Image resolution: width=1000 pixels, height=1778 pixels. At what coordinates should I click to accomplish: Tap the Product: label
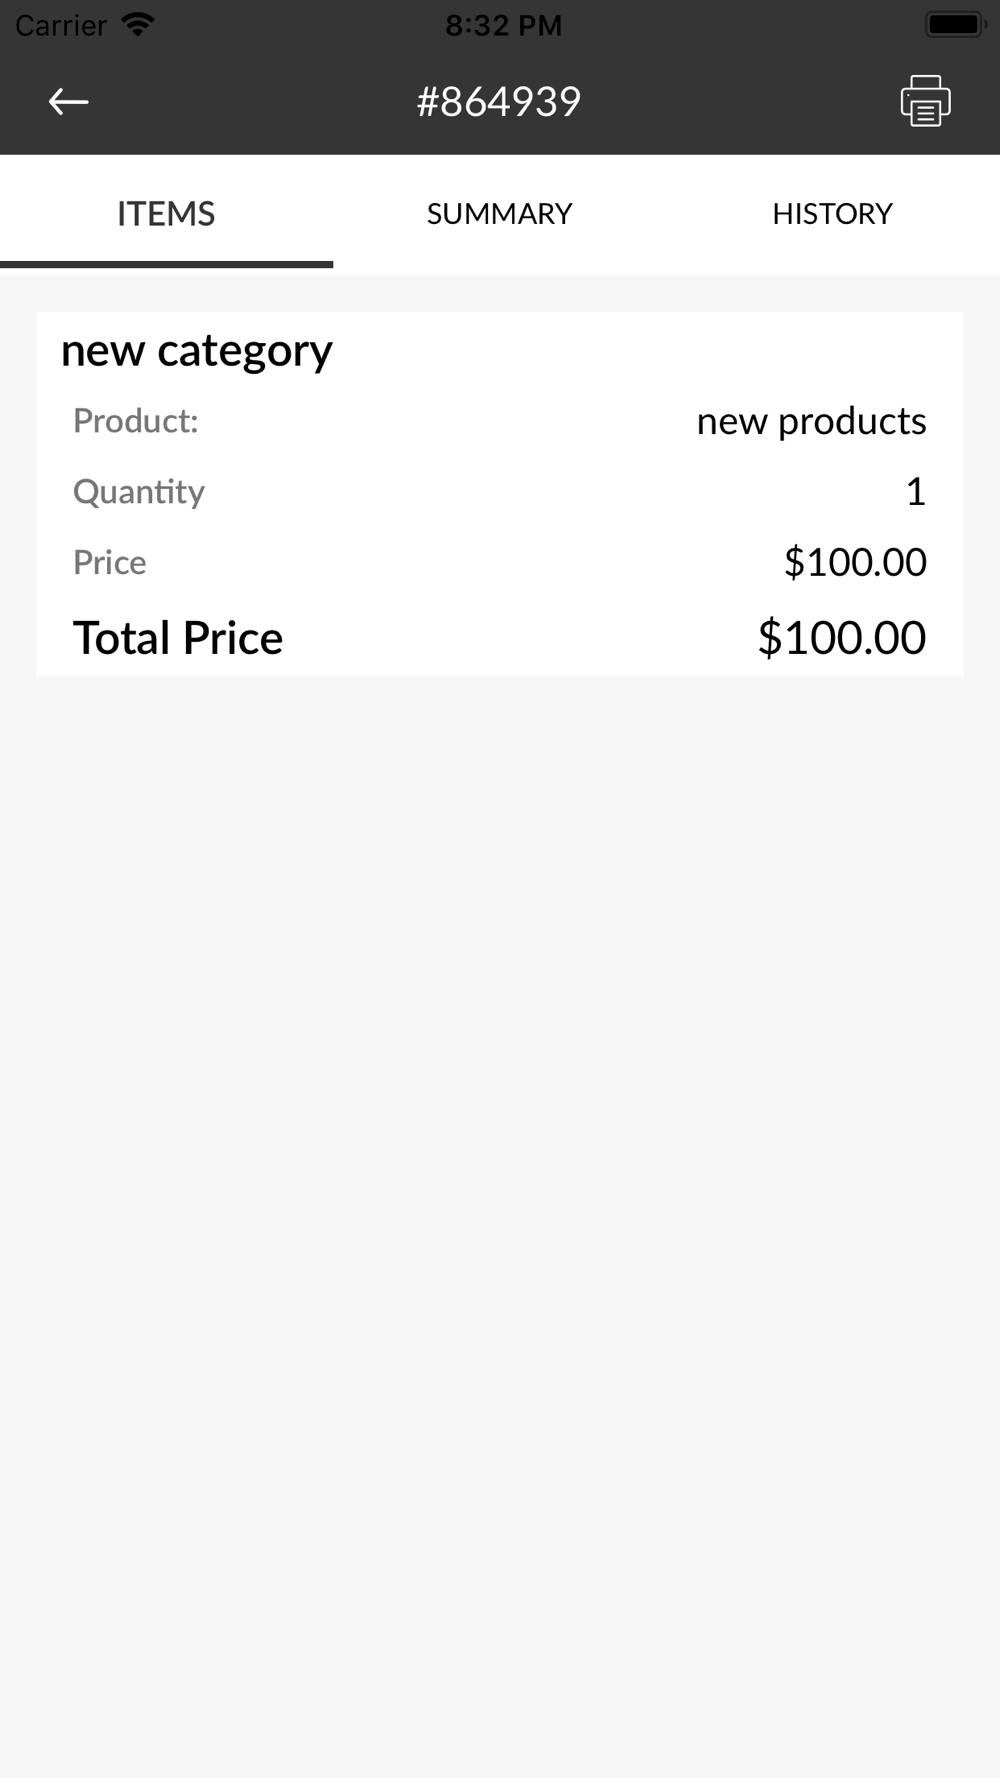[x=136, y=421]
